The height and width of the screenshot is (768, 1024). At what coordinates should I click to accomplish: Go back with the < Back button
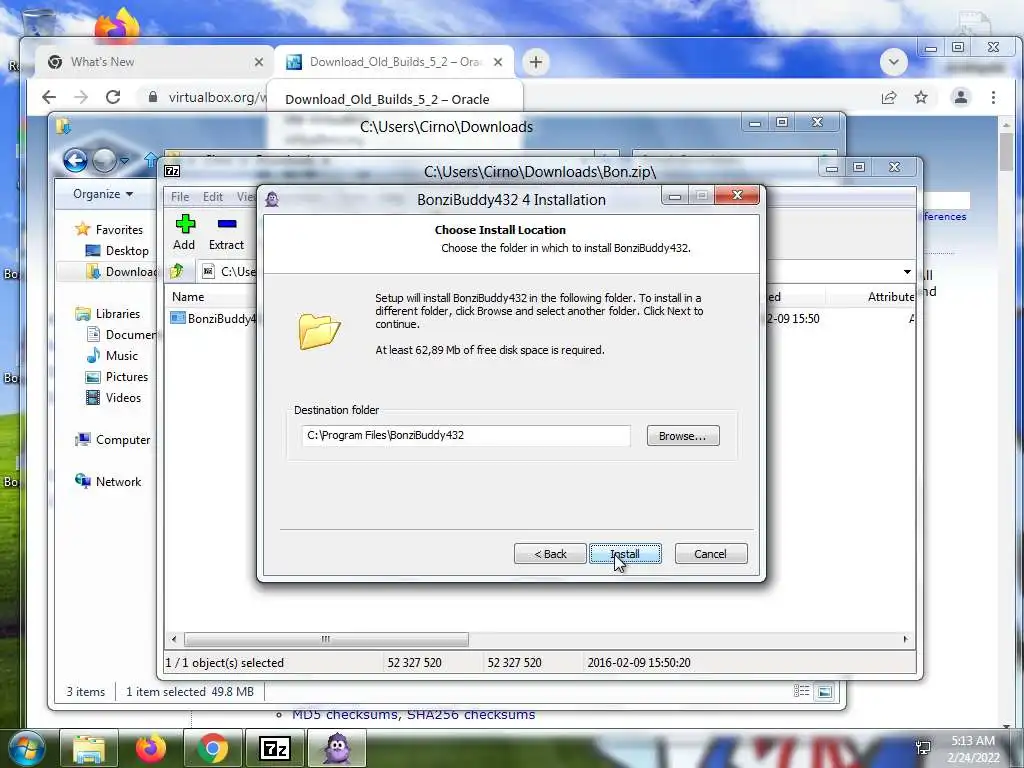pyautogui.click(x=550, y=554)
